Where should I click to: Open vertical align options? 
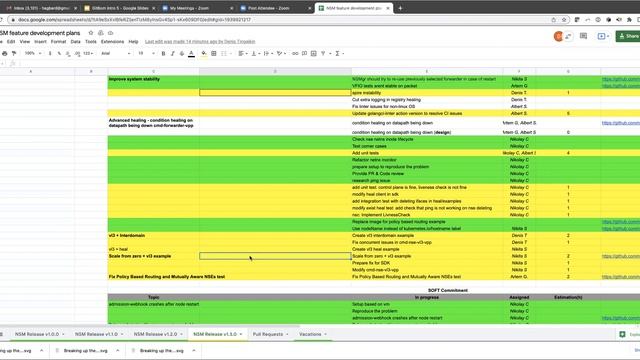[255, 53]
